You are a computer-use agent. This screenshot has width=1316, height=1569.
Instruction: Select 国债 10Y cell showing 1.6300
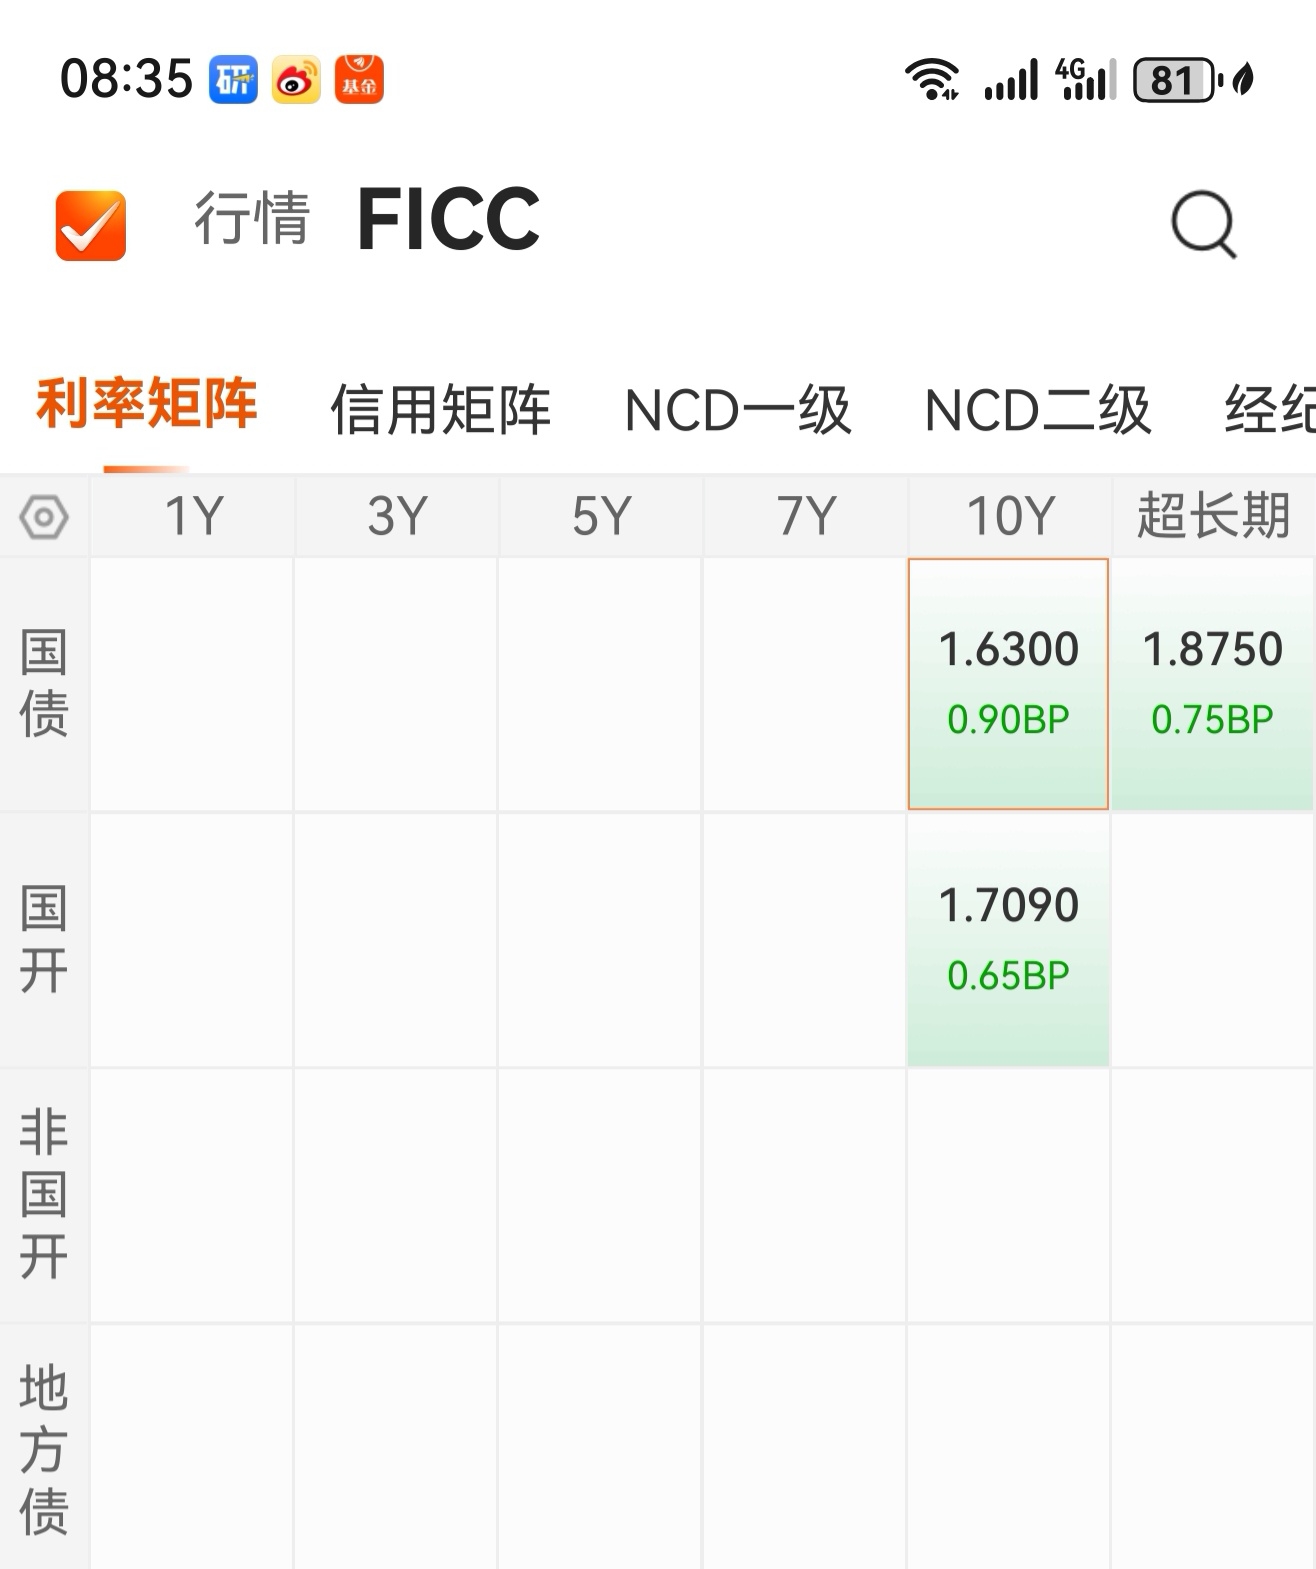point(1008,684)
